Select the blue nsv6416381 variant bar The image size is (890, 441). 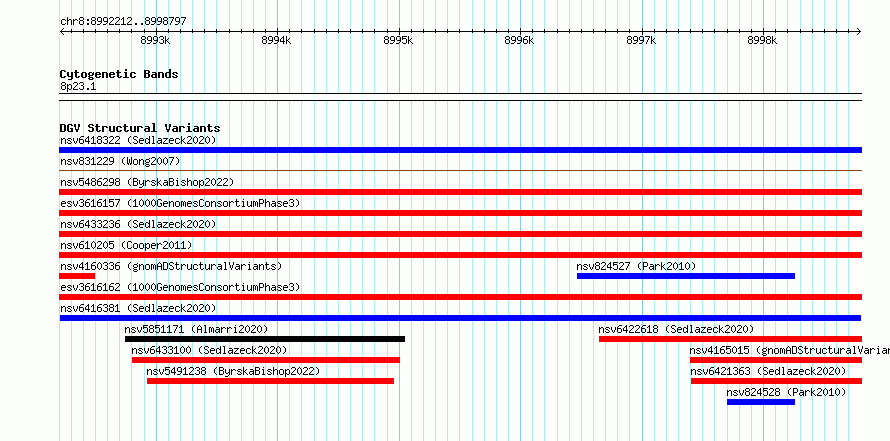coord(460,318)
